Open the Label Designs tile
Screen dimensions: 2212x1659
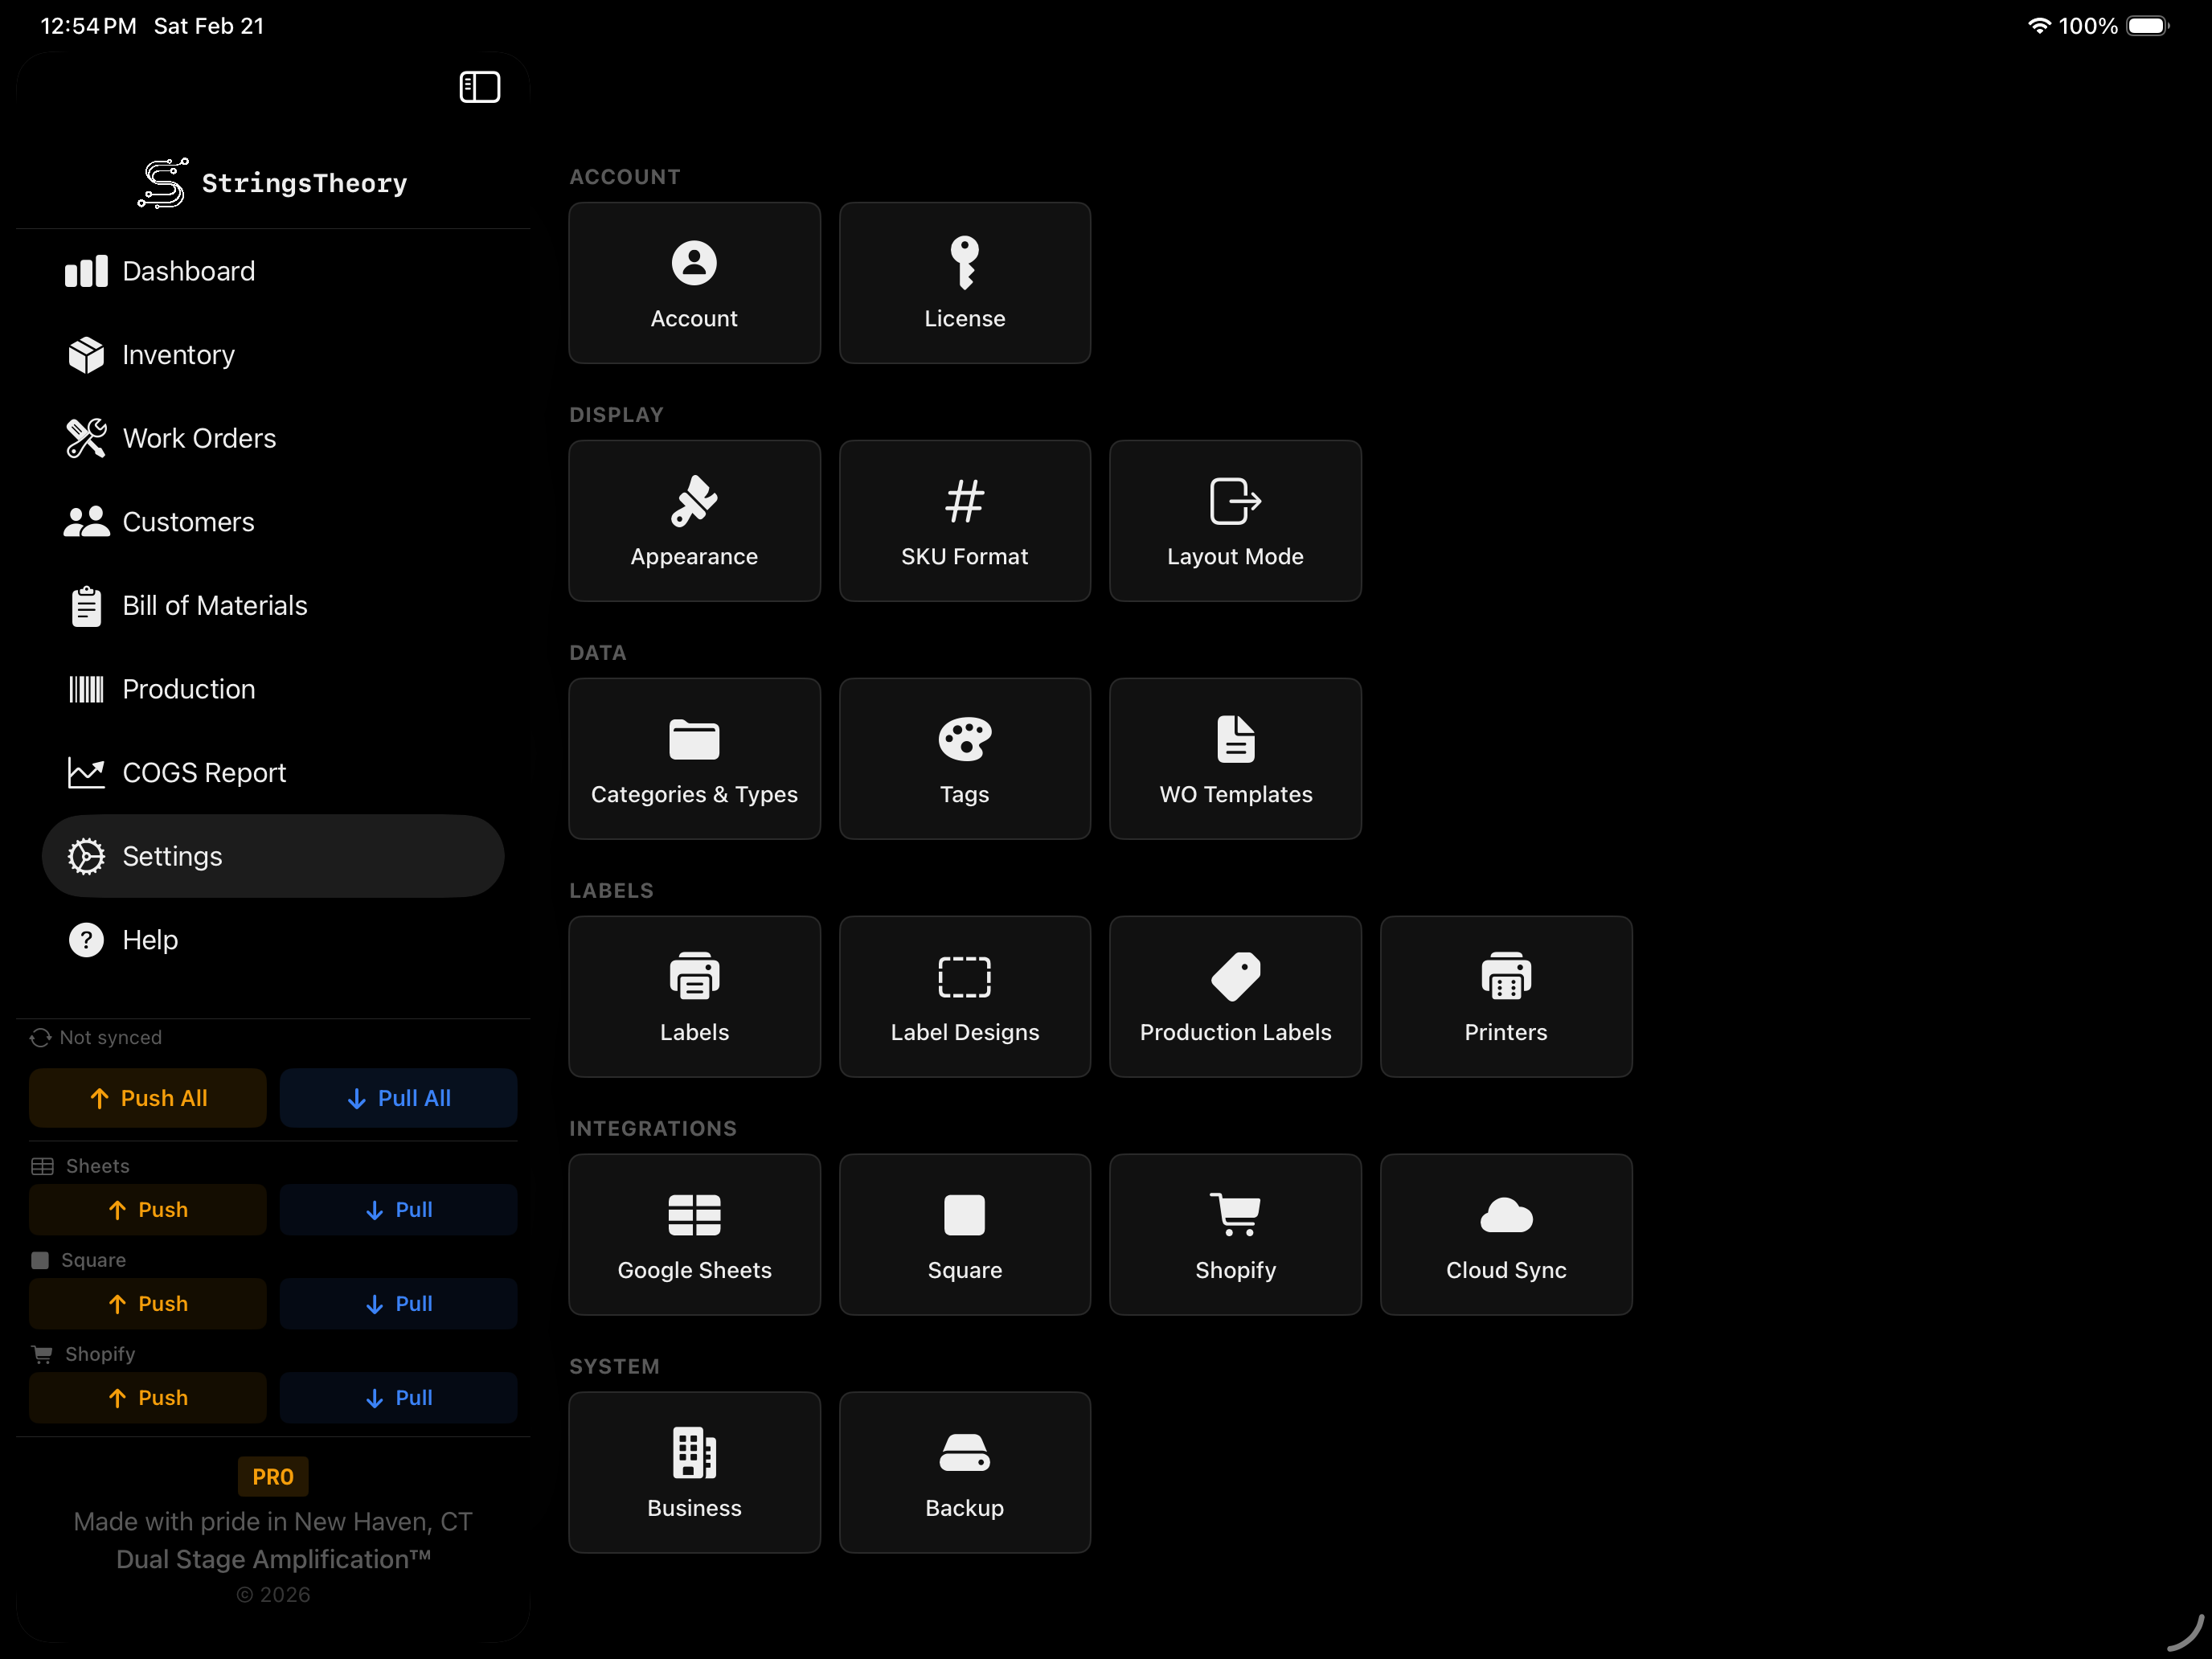pyautogui.click(x=964, y=997)
